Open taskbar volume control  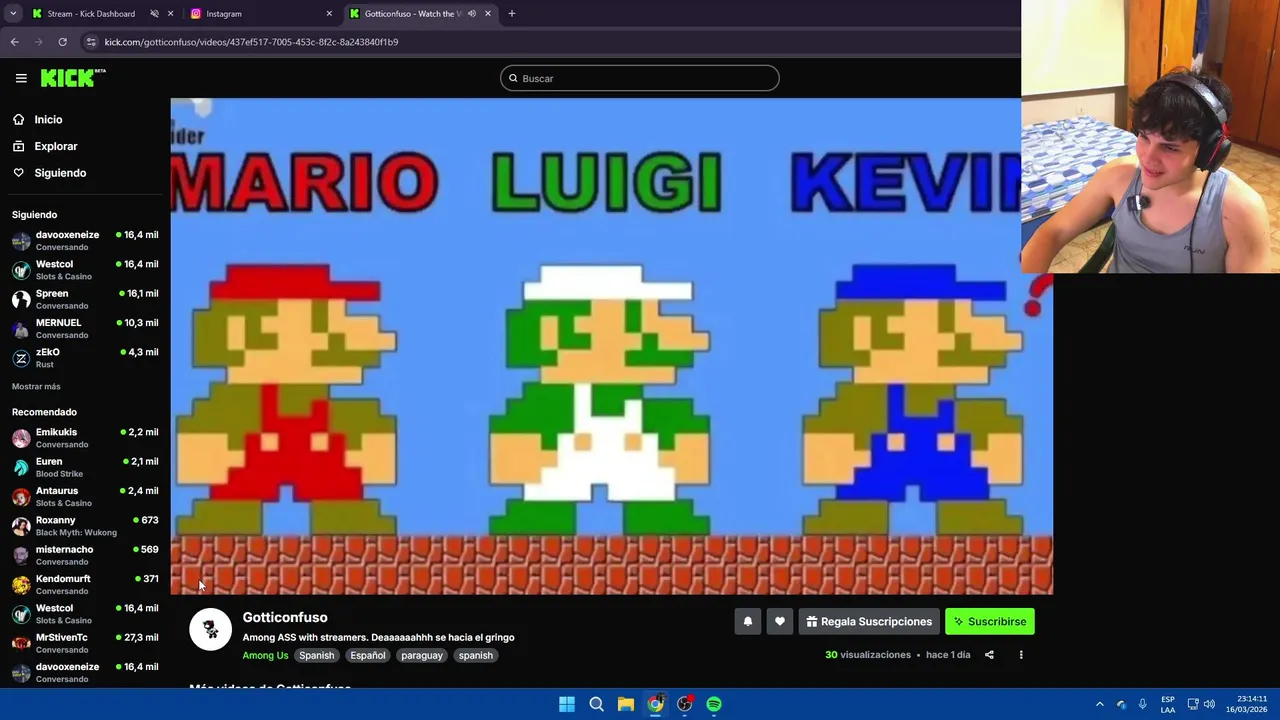coord(1209,704)
